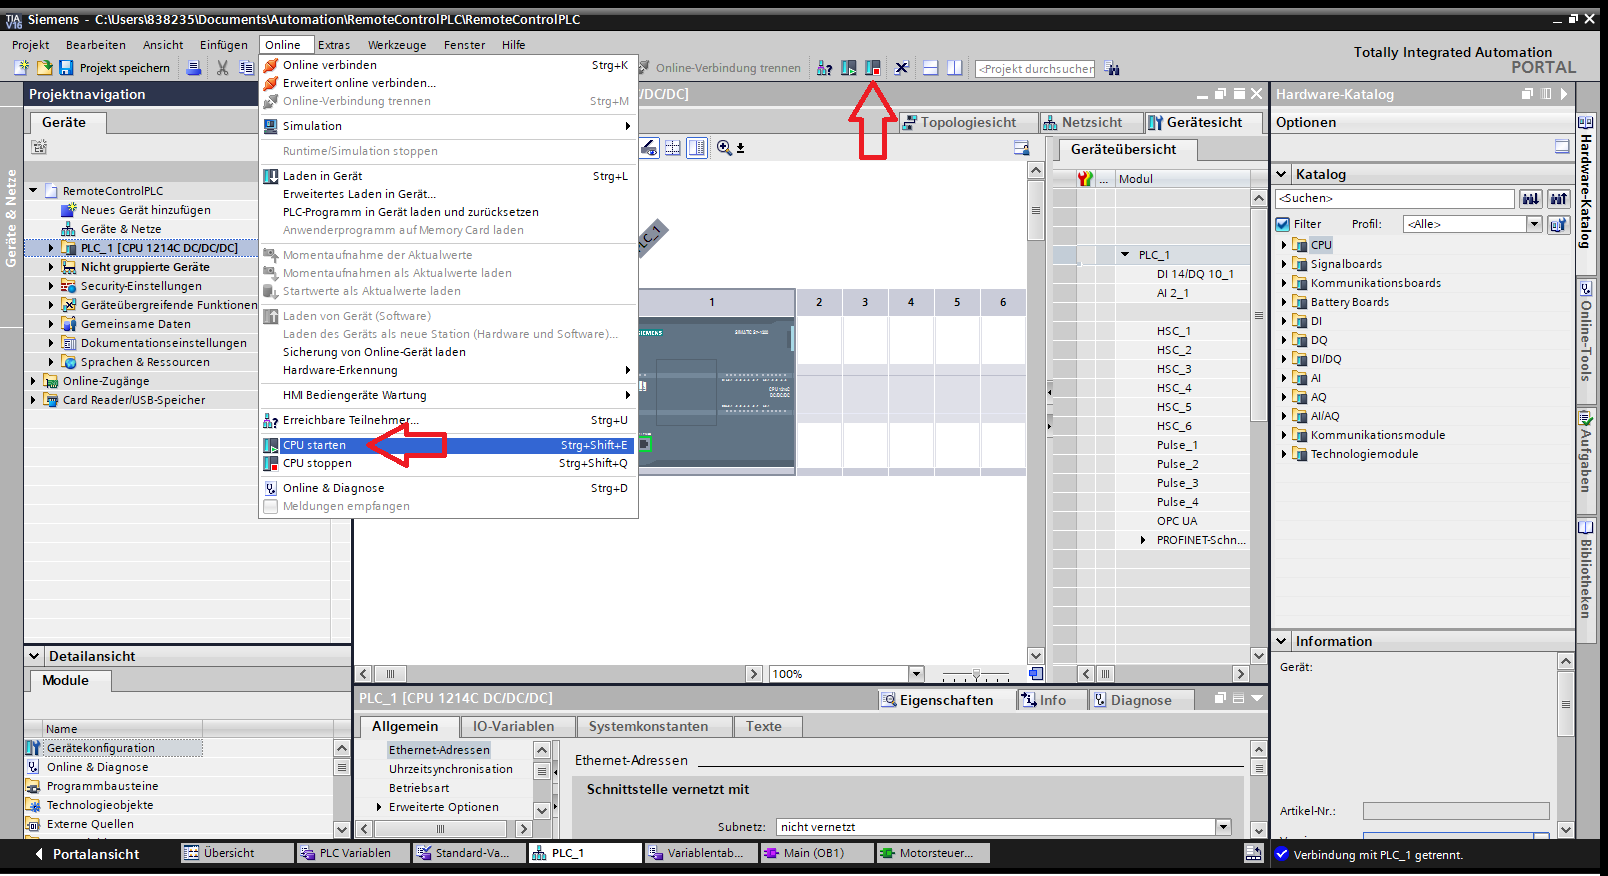Viewport: 1608px width, 876px height.
Task: Open PLC Variablen from the taskbar
Action: (352, 853)
